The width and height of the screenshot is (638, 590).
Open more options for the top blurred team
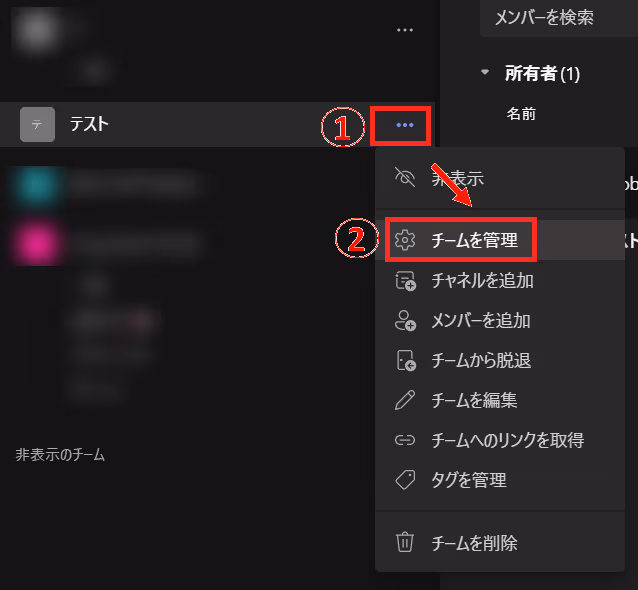point(404,30)
